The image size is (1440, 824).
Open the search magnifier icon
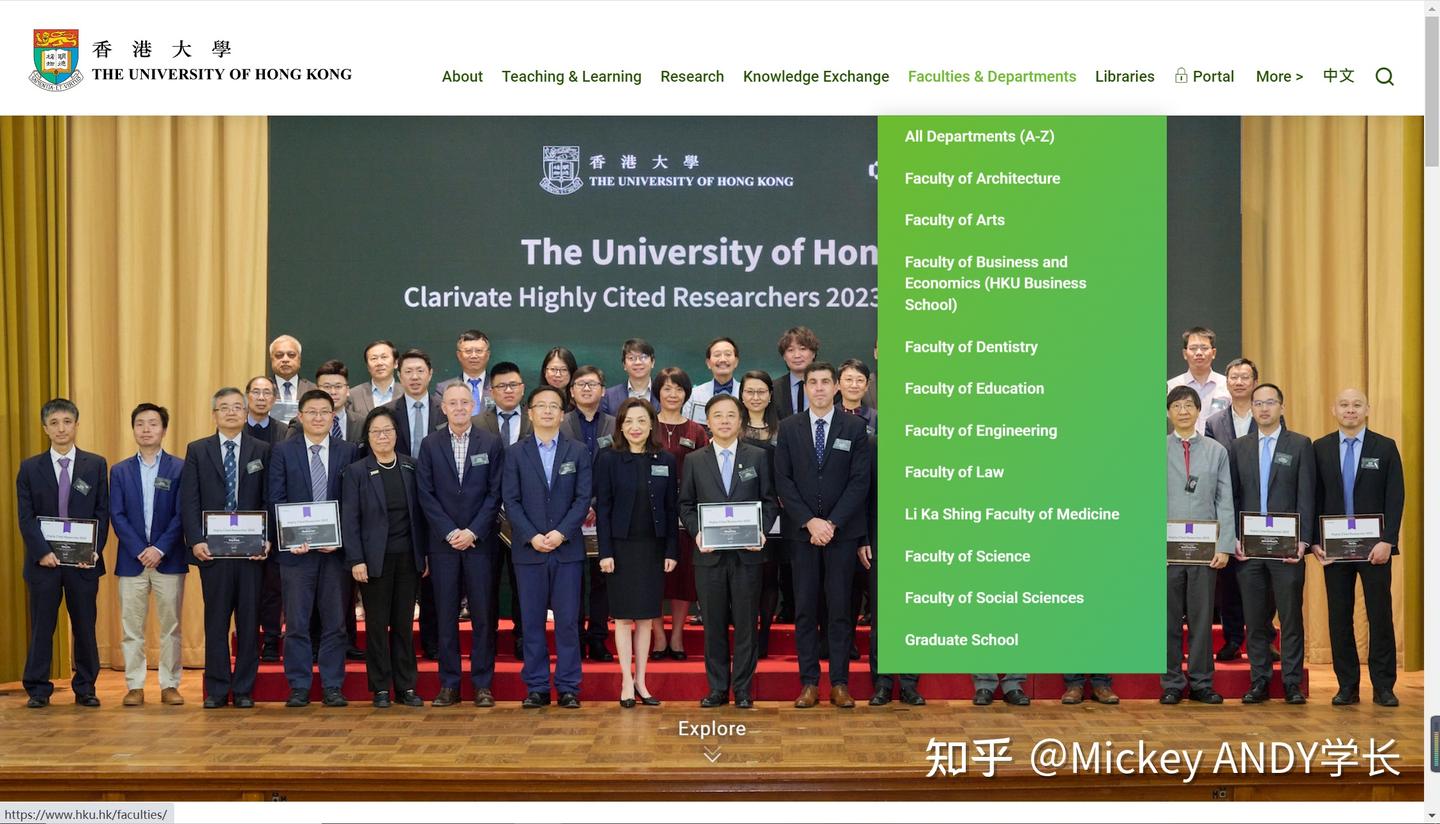coord(1384,76)
